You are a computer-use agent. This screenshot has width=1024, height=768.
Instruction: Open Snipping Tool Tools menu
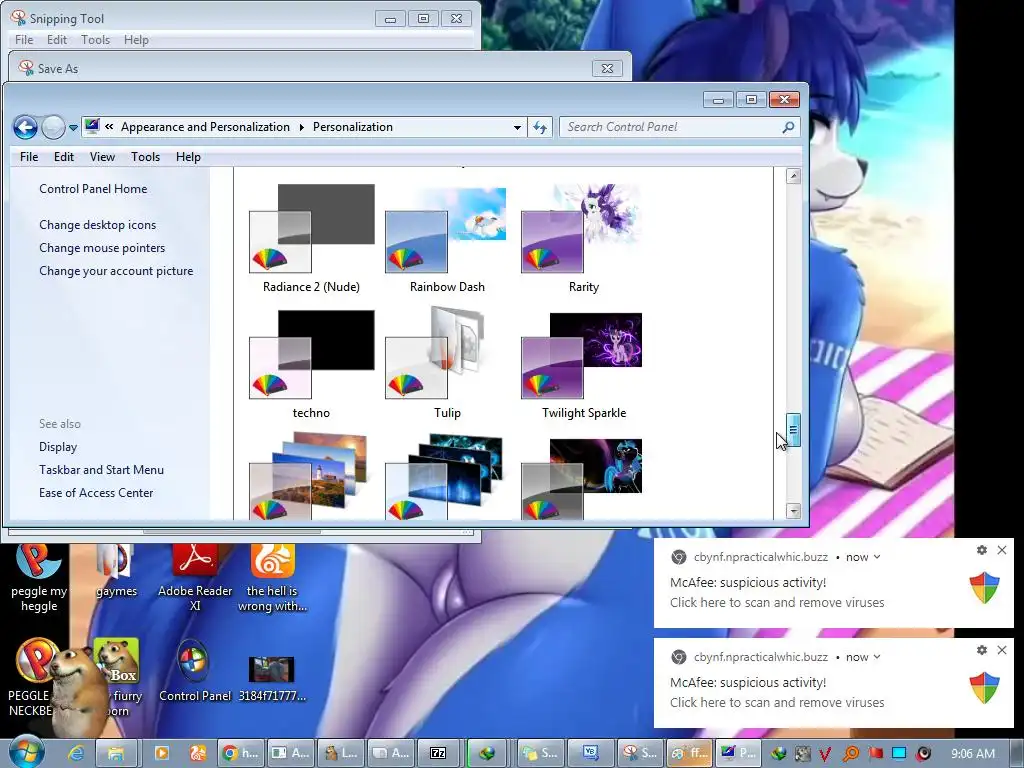point(95,40)
